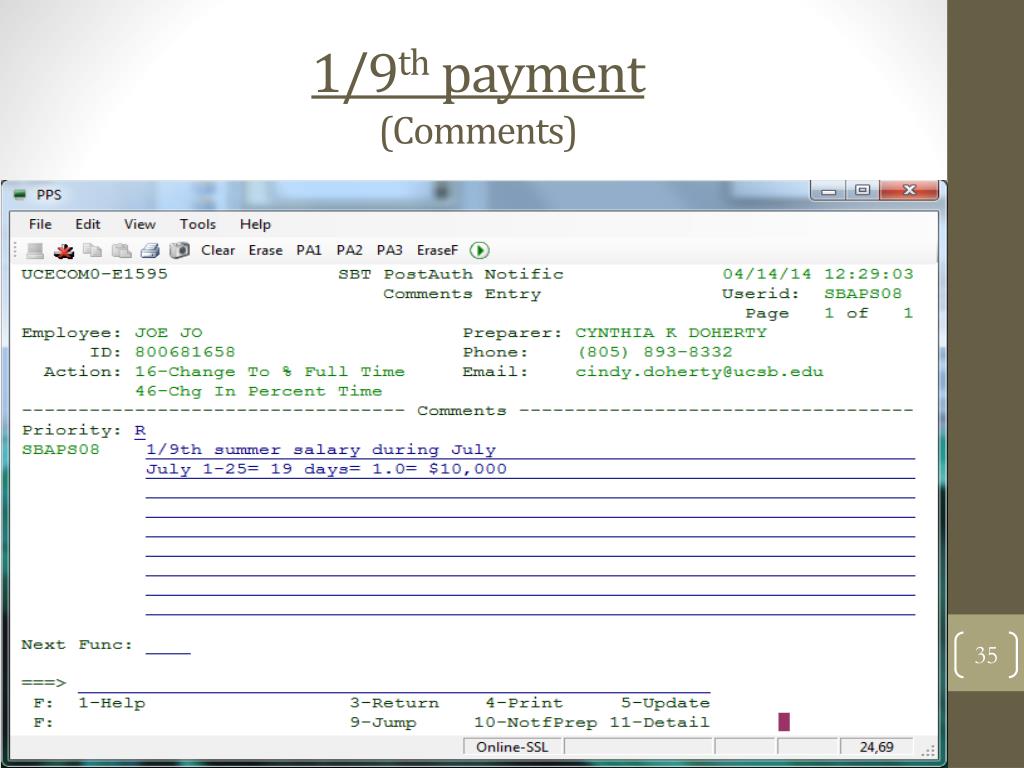Viewport: 1024px width, 768px height.
Task: Click the connect computer icon in toolbar
Action: [35, 250]
